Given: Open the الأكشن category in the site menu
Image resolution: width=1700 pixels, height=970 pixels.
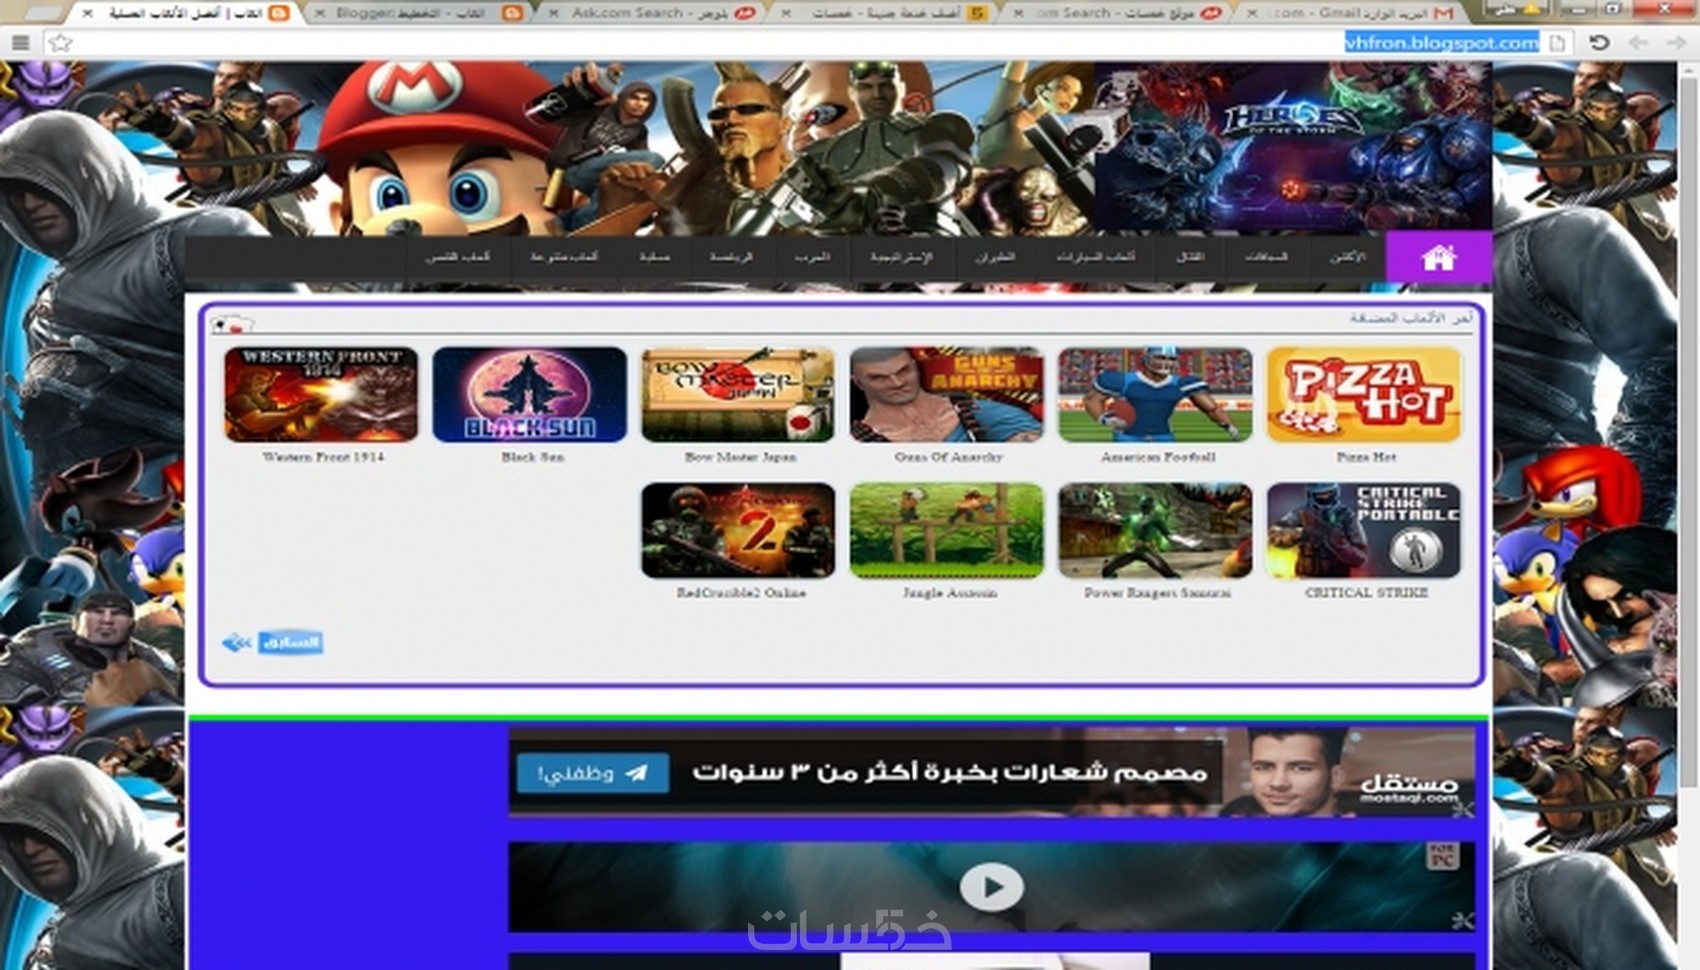Looking at the screenshot, I should [1347, 257].
